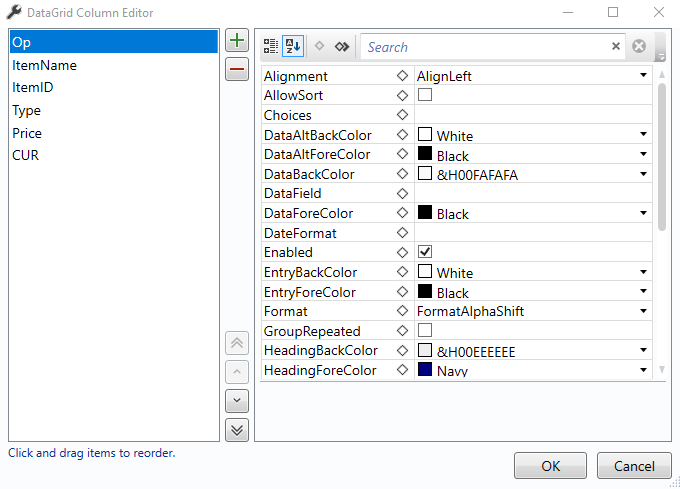Click the EntryBackColor diamond marker
The image size is (680, 489).
tap(402, 272)
